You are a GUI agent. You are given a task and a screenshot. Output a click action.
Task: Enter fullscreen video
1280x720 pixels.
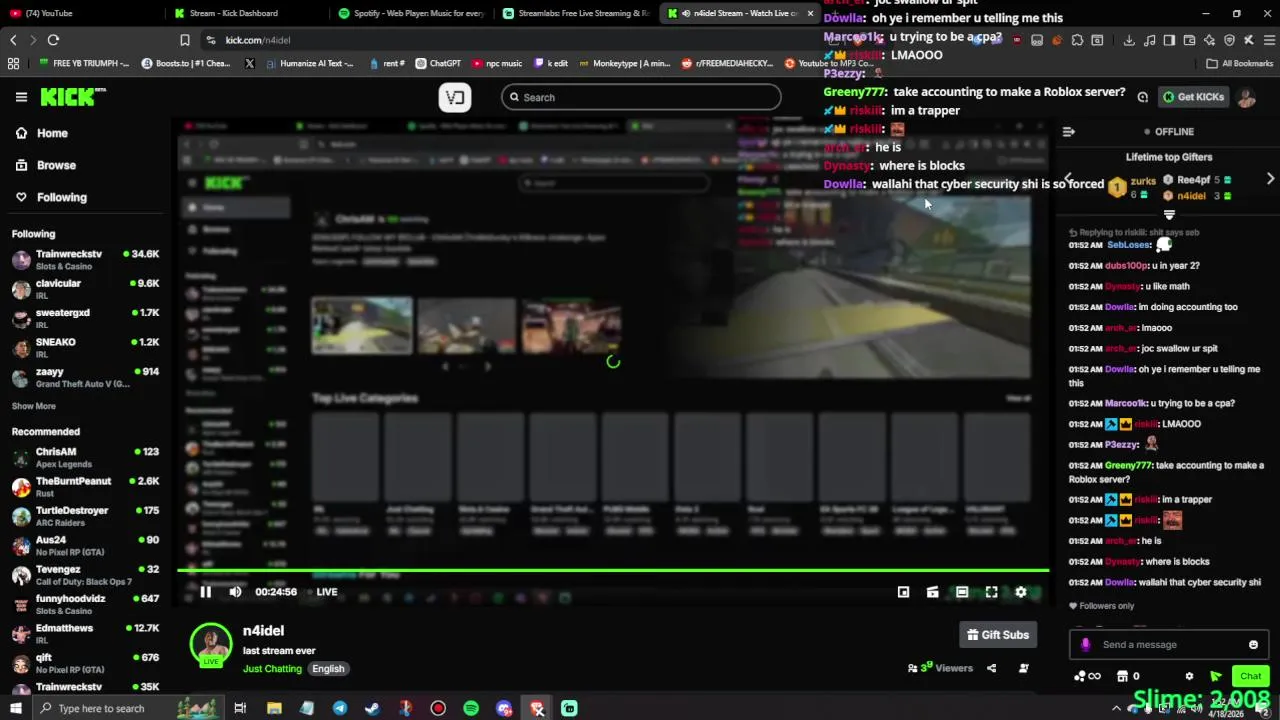[991, 592]
